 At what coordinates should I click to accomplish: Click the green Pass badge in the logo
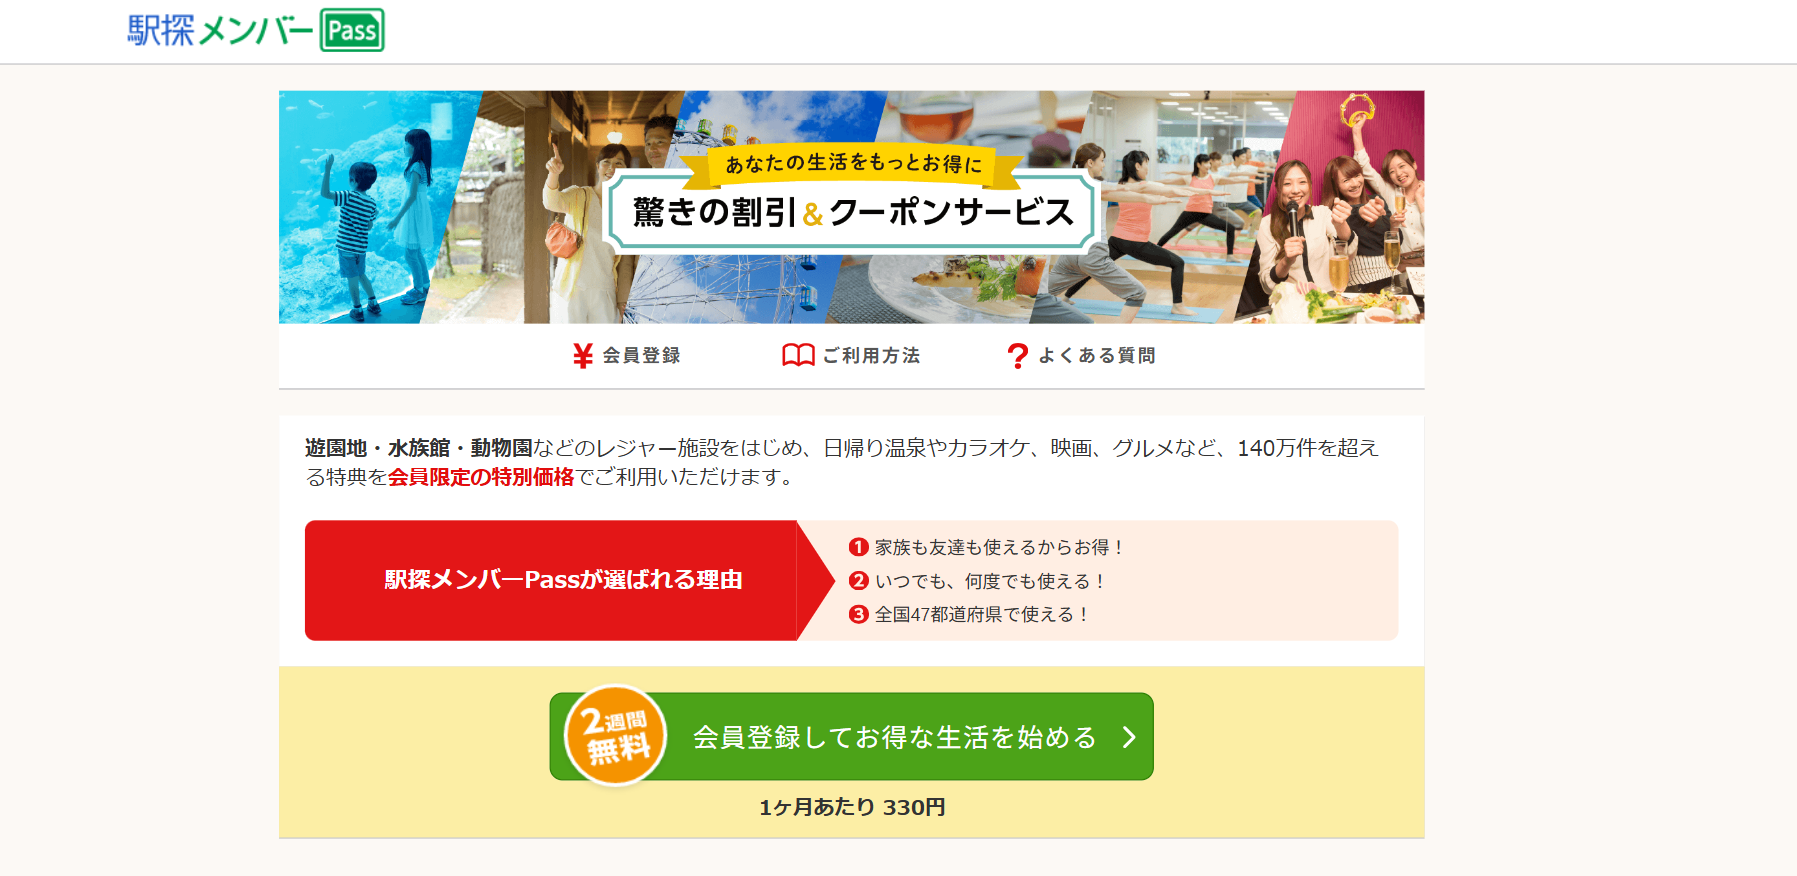tap(352, 30)
